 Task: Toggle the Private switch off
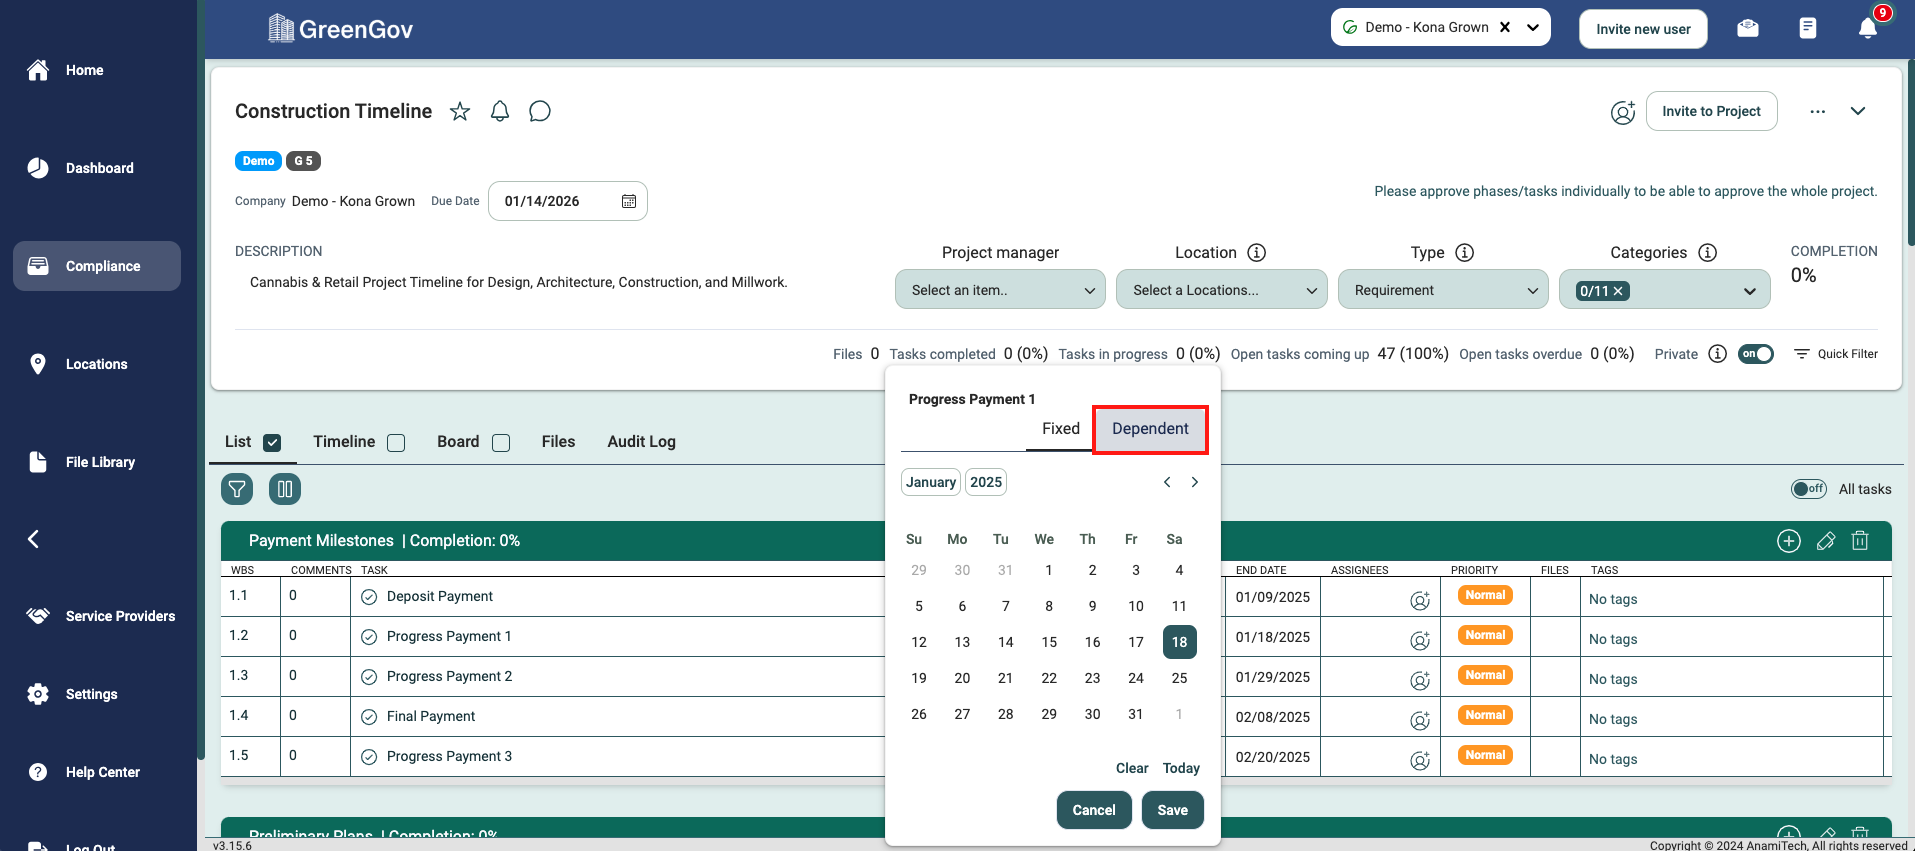pos(1755,354)
